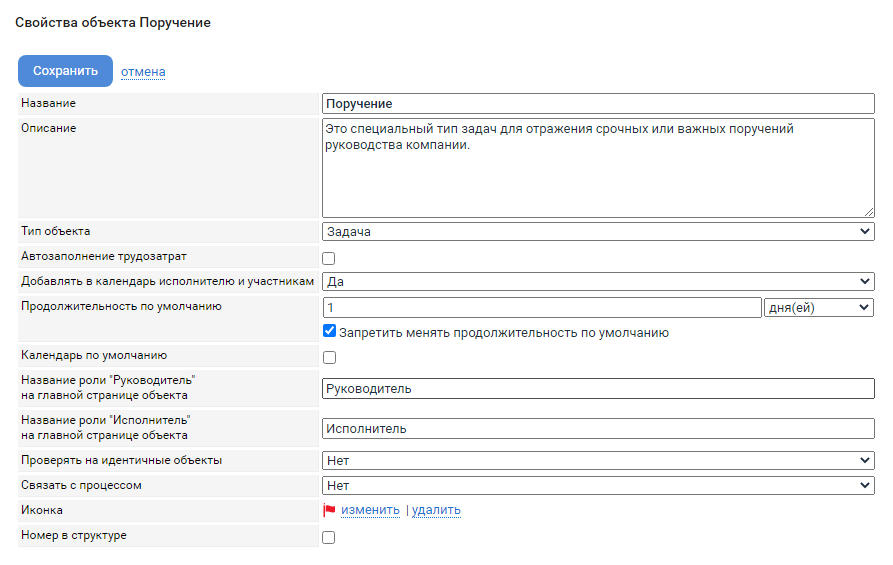
Task: Click the Исполнитель role name field
Action: pos(598,428)
